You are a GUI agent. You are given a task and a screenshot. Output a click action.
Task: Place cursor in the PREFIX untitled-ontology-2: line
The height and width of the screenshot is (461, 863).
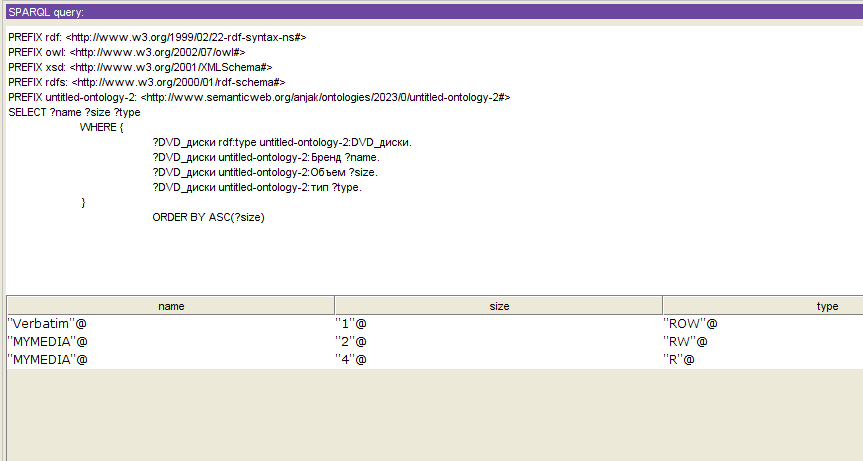pyautogui.click(x=259, y=97)
